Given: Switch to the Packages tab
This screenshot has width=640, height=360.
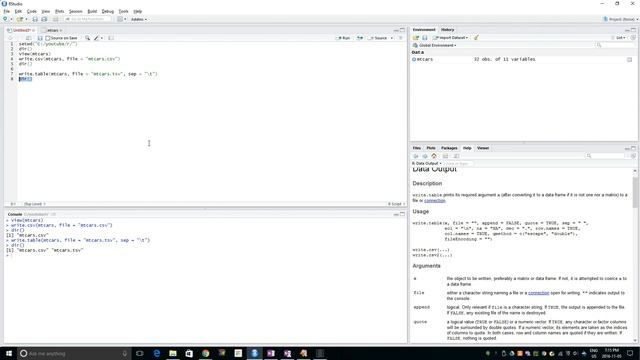Looking at the screenshot, I should (x=449, y=148).
